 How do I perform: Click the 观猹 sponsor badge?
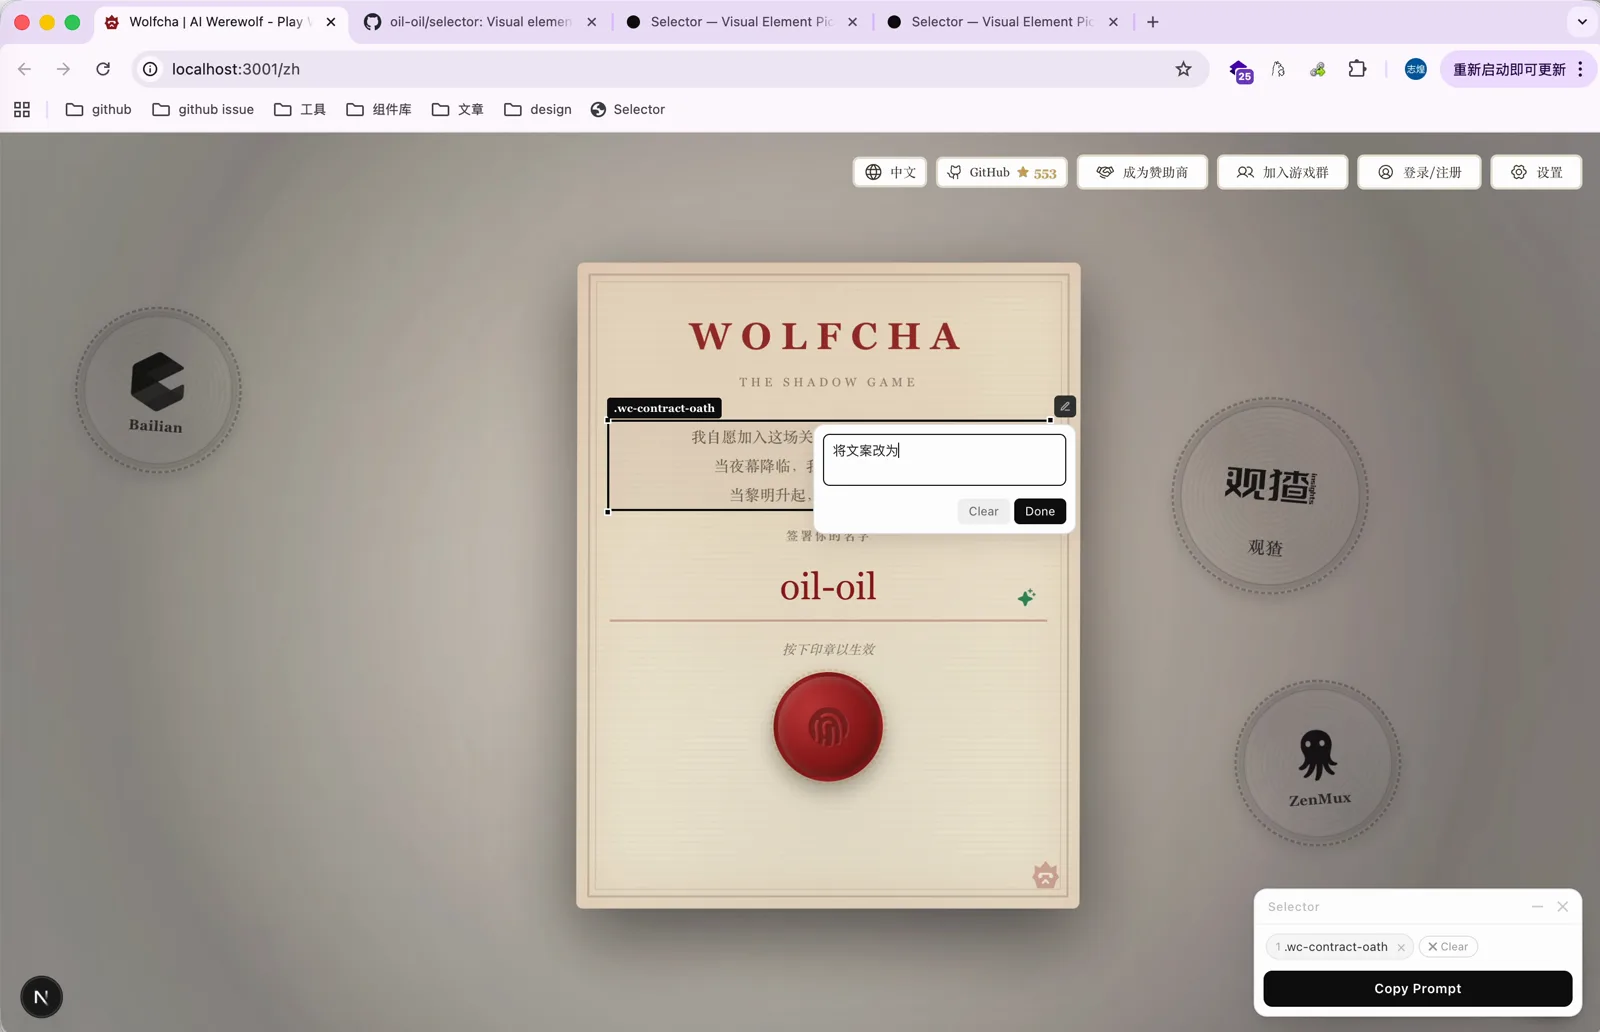1270,496
